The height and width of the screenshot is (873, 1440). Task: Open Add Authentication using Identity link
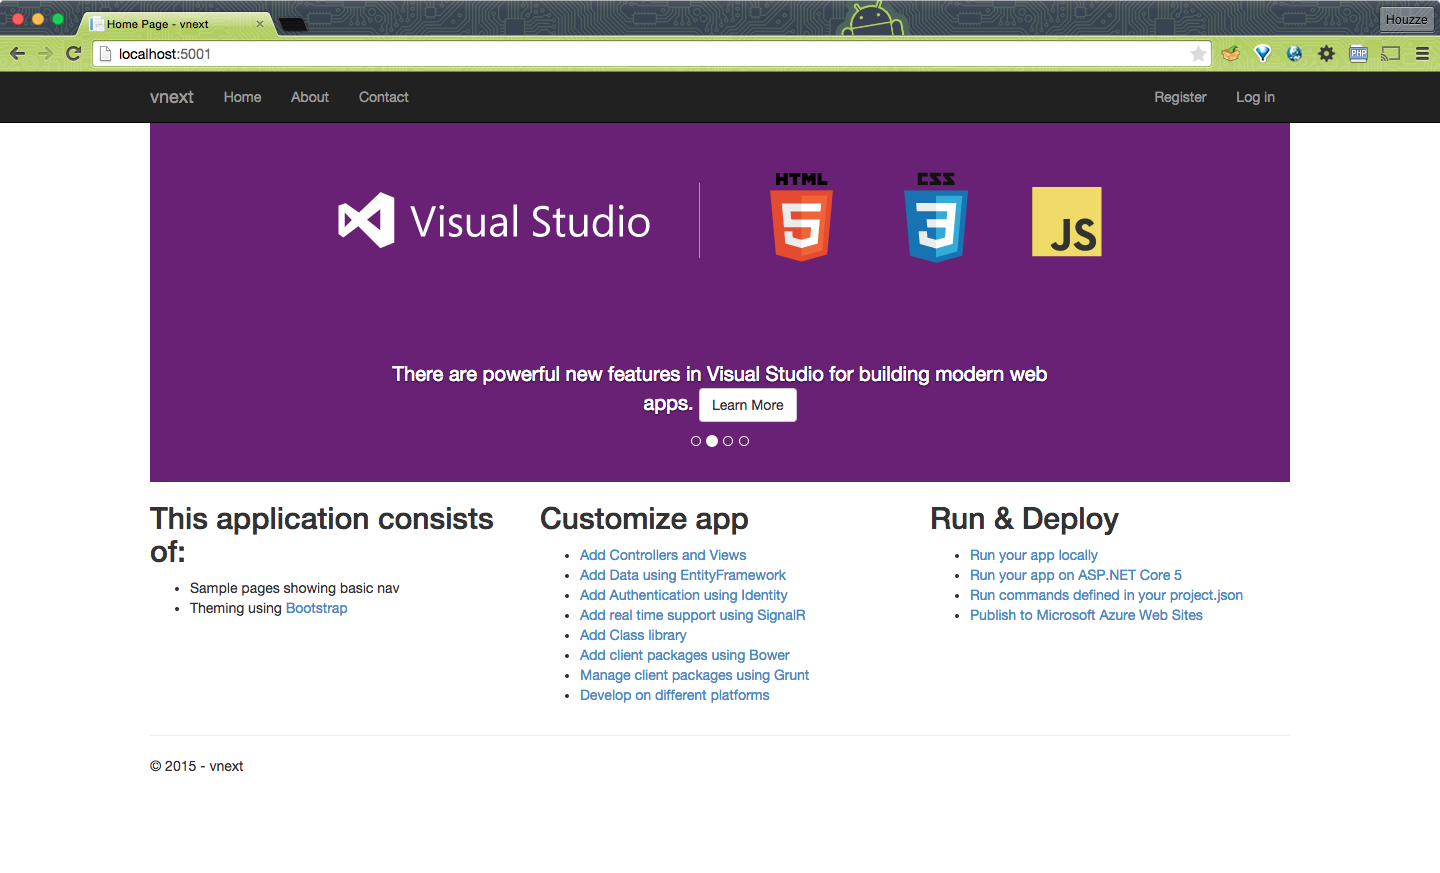[x=684, y=595]
